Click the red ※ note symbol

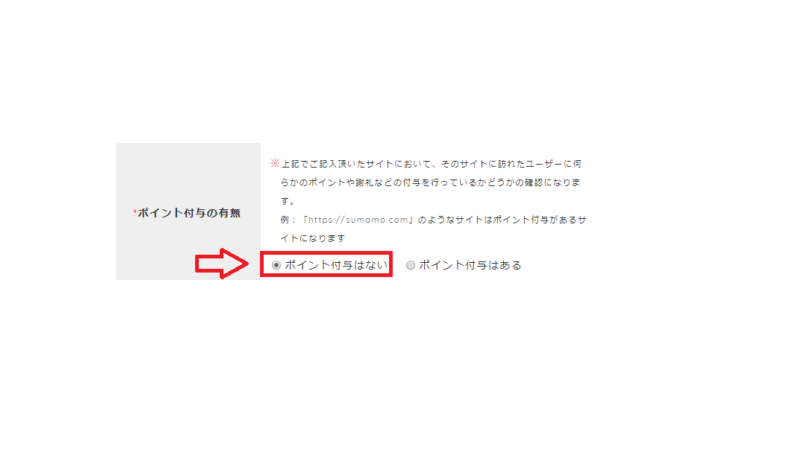(x=275, y=163)
